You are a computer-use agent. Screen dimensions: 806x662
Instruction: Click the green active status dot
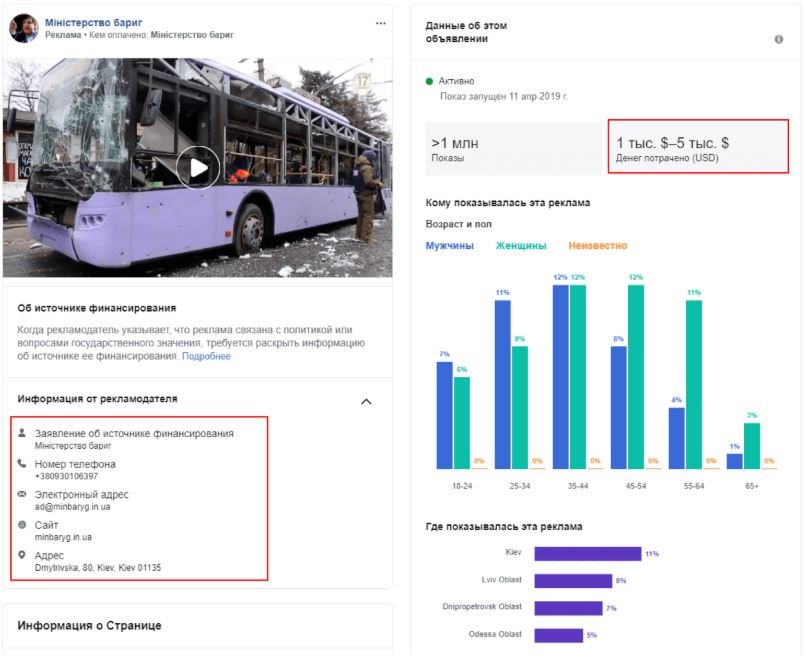click(x=430, y=81)
